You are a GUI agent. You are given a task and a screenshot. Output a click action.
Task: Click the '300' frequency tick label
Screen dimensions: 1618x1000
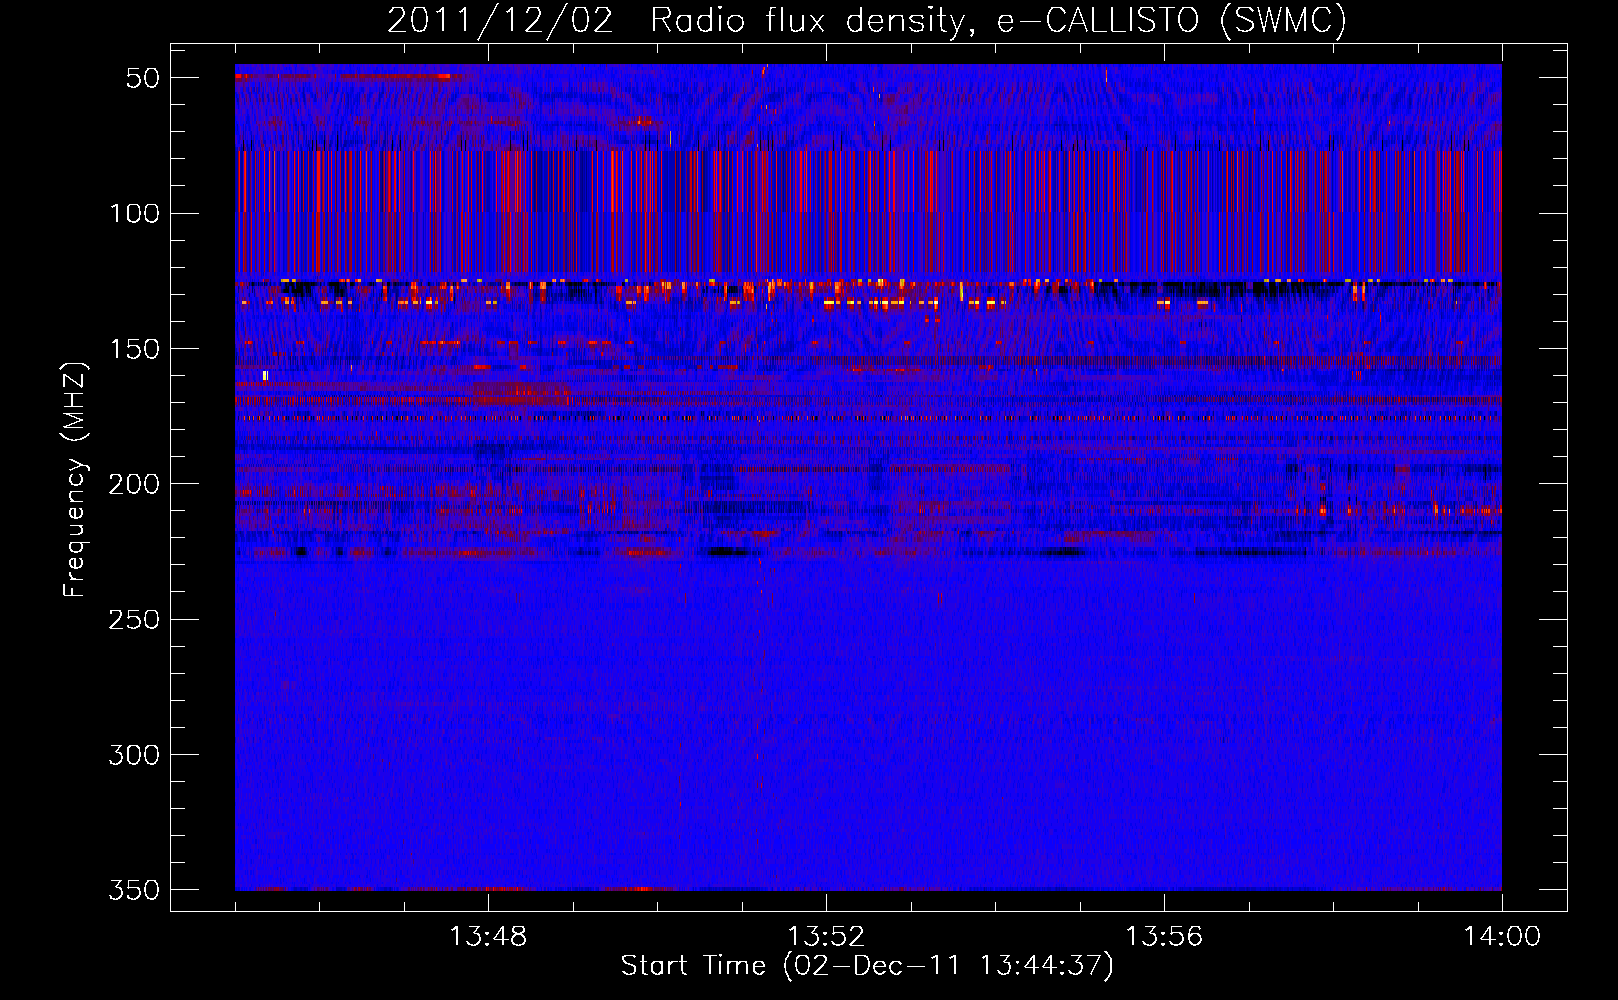(135, 755)
